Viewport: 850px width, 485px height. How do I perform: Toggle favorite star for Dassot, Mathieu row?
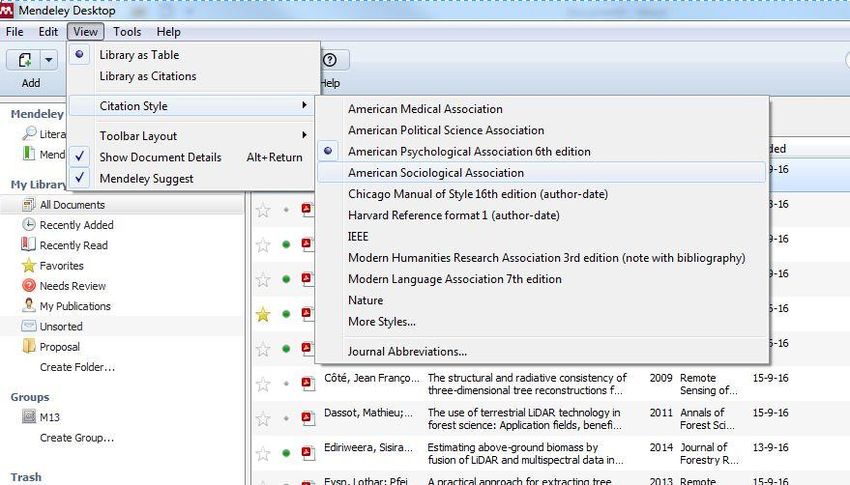tap(263, 418)
